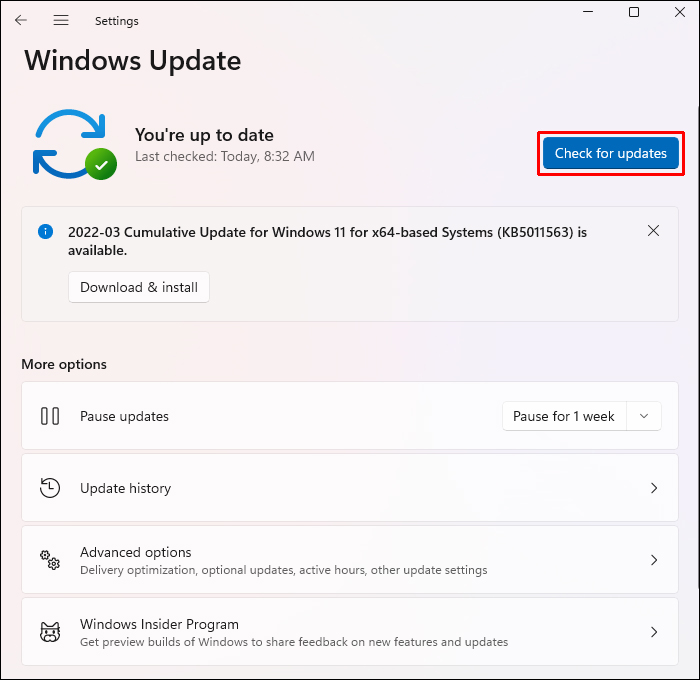The image size is (700, 680).
Task: Dismiss the cumulative update notice
Action: point(653,231)
